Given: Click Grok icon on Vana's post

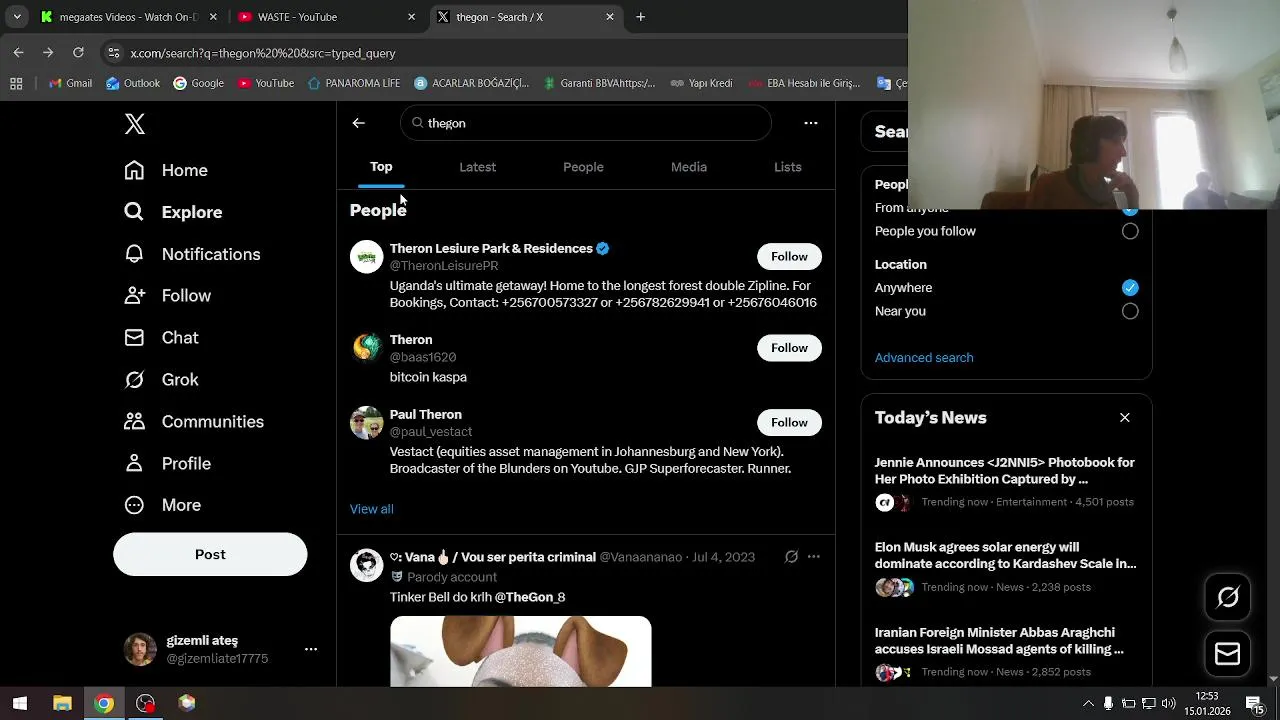Looking at the screenshot, I should point(791,557).
